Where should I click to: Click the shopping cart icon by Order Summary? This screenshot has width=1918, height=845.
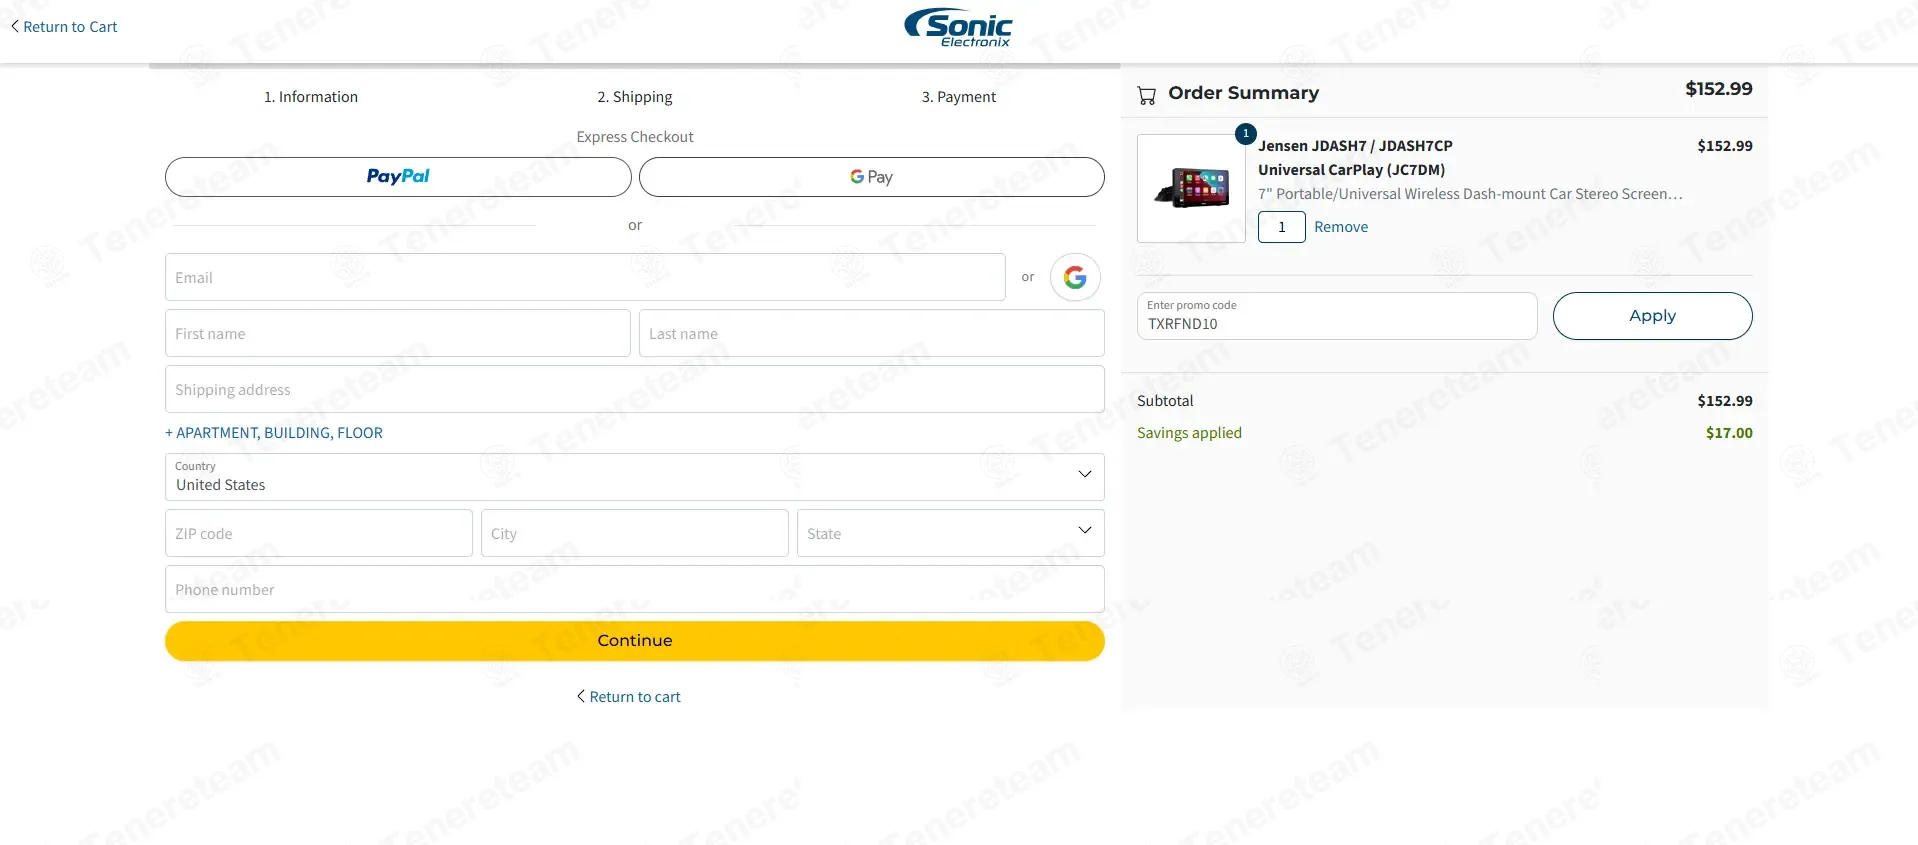click(x=1146, y=95)
